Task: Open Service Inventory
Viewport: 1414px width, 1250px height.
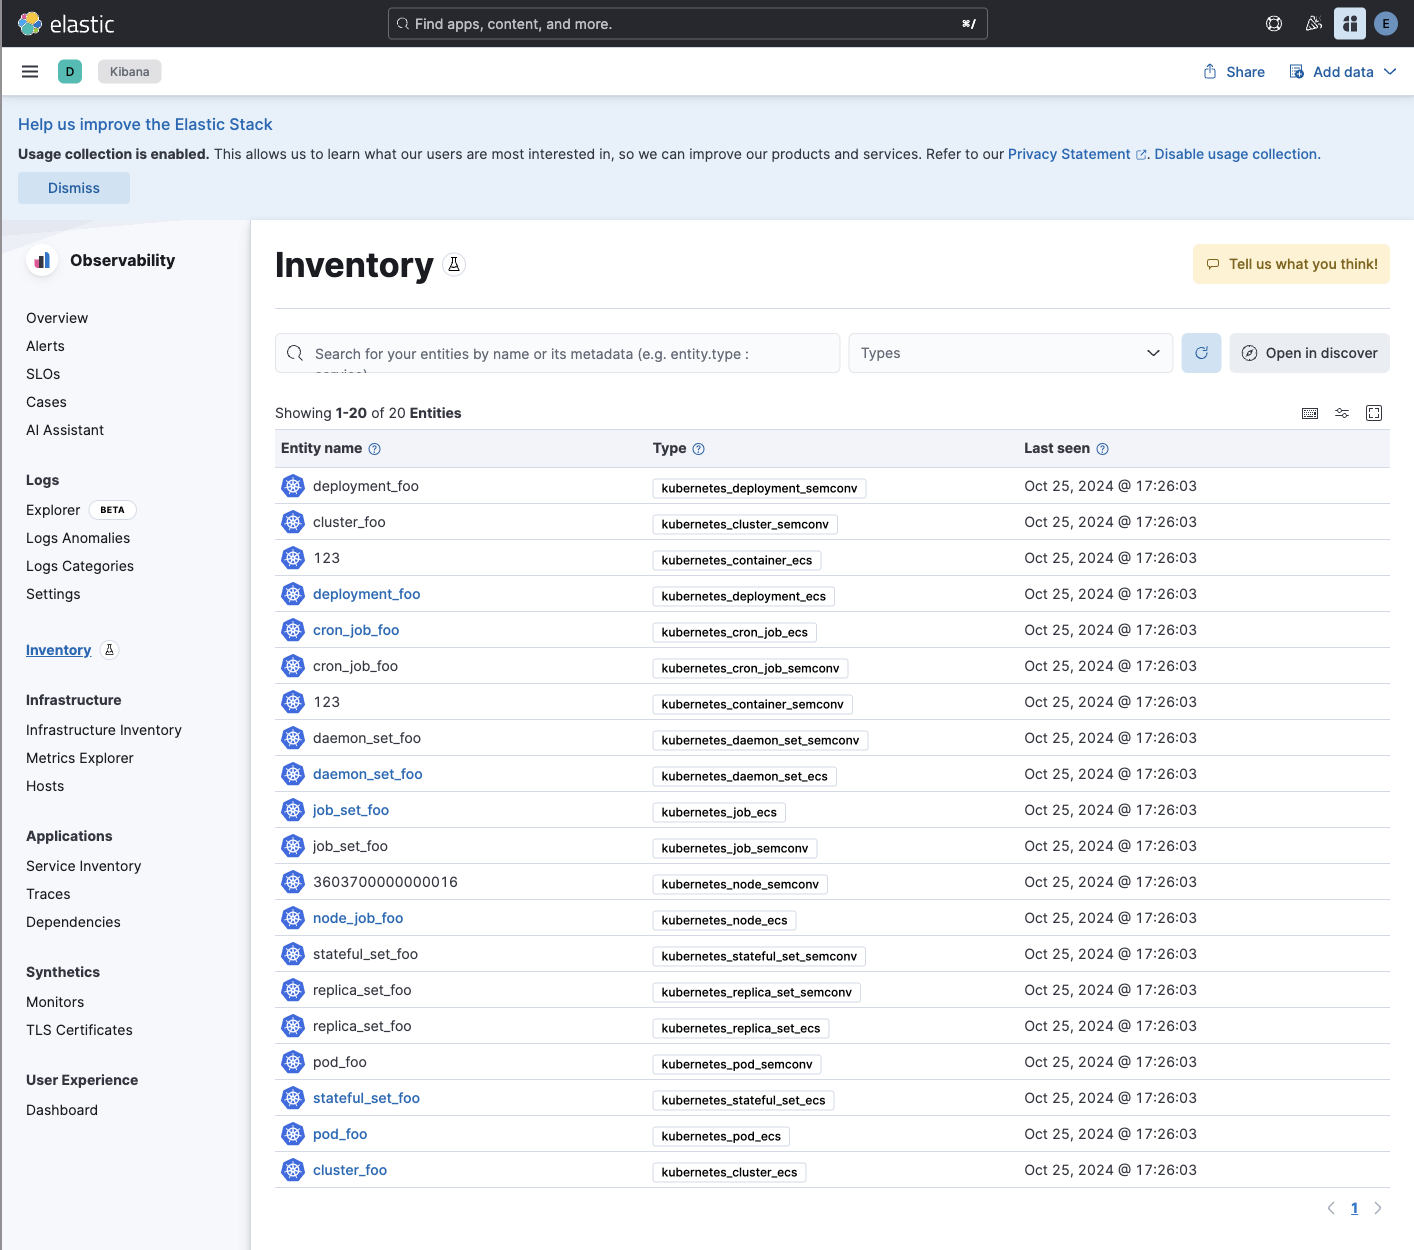Action: (x=84, y=866)
